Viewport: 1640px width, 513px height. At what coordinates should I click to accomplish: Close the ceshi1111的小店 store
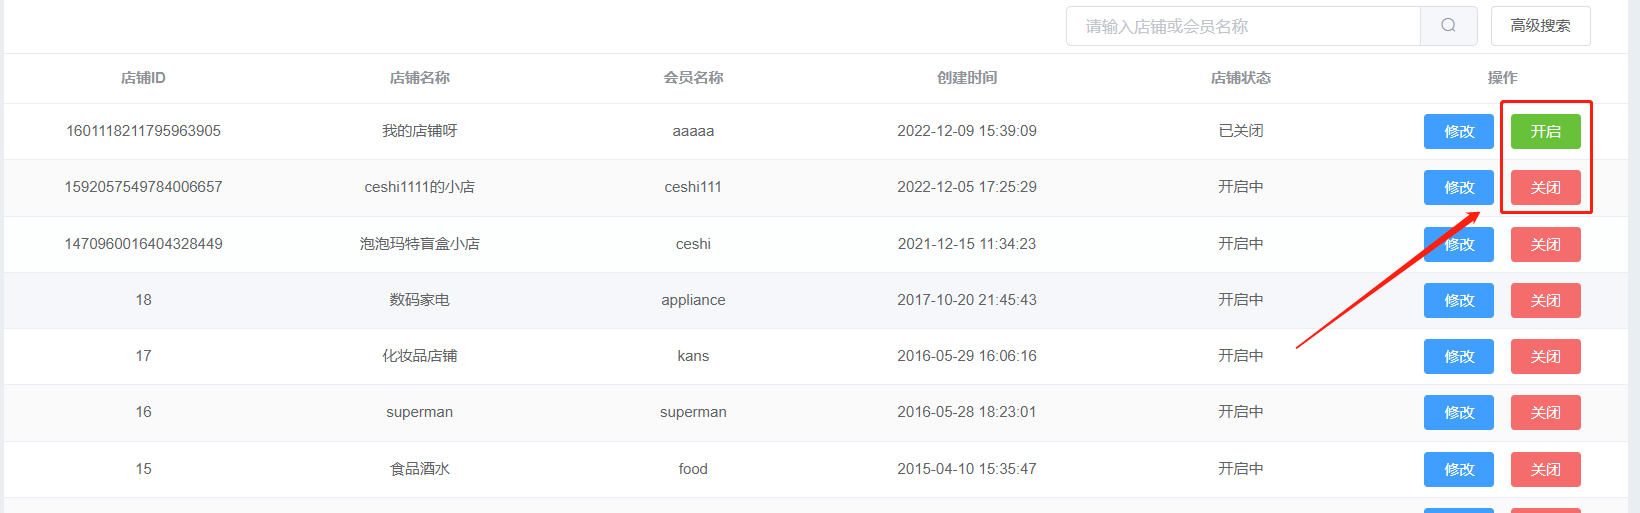(1545, 187)
